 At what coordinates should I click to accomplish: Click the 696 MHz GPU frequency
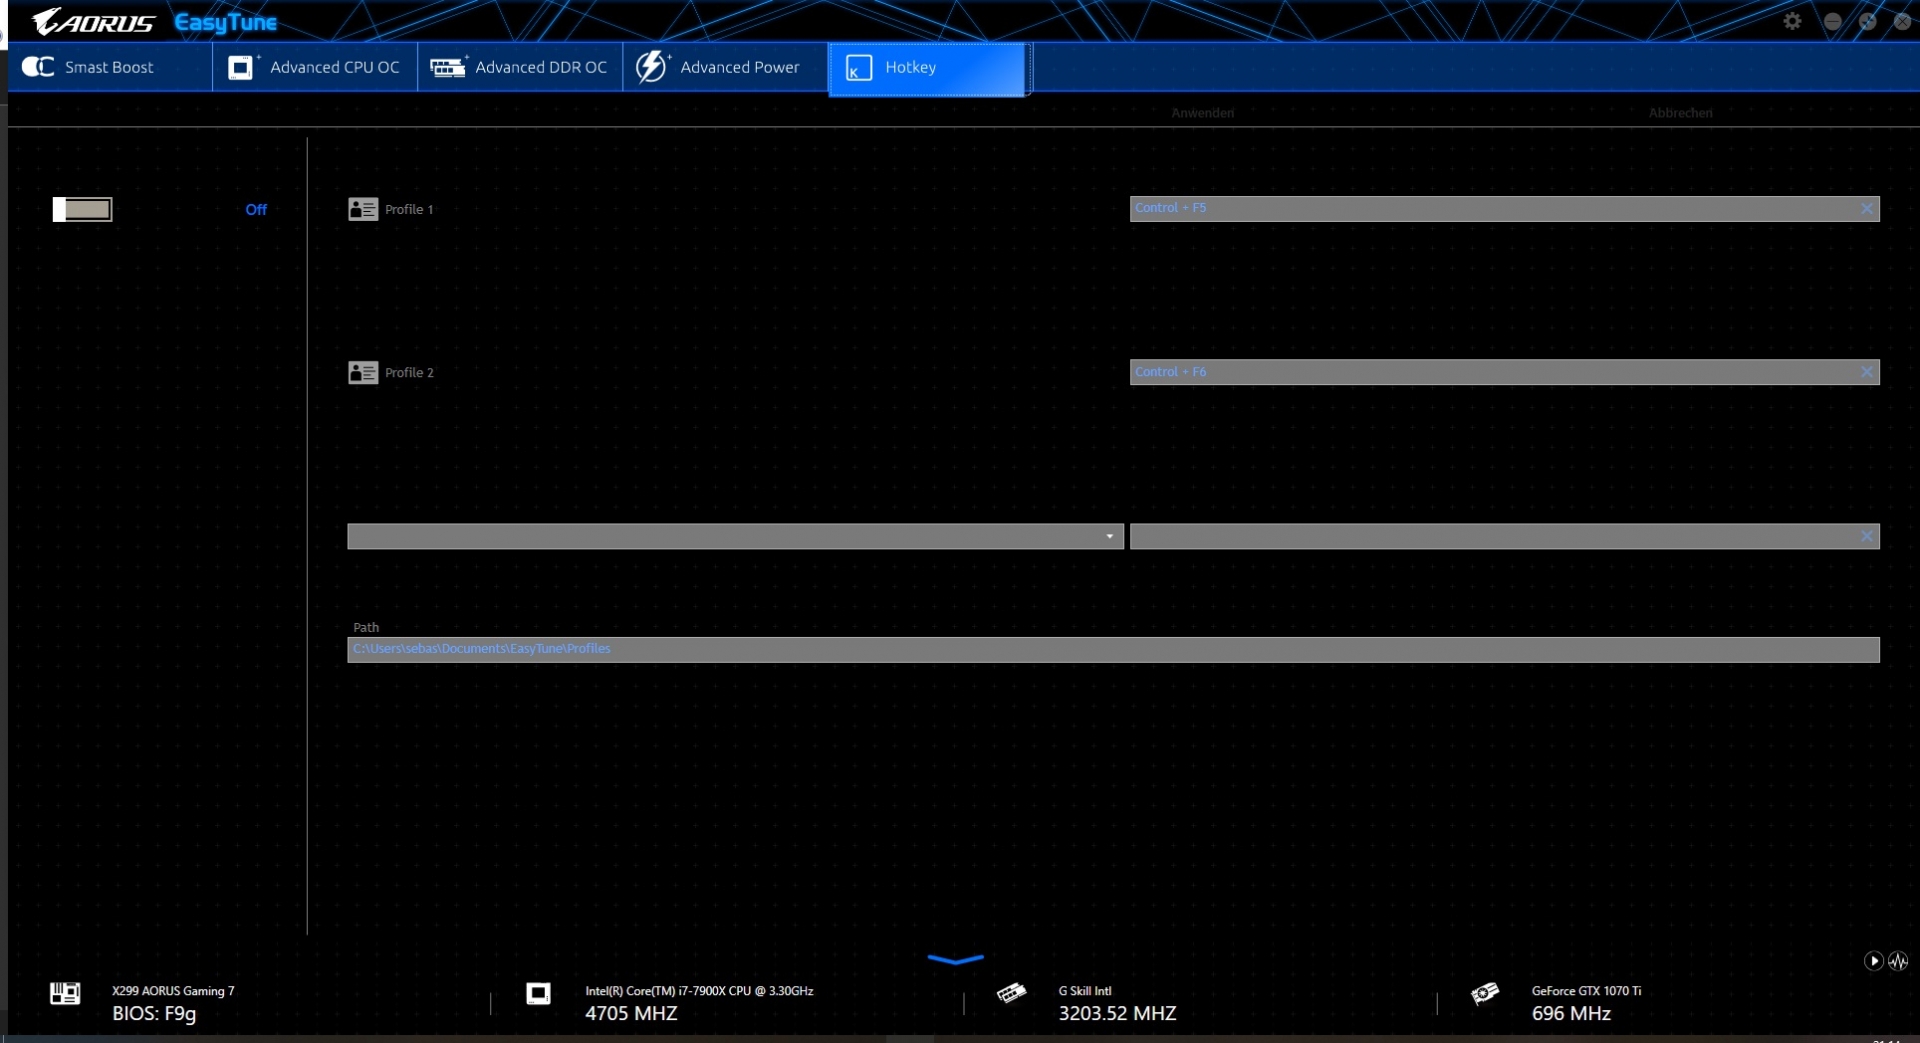(x=1571, y=1013)
